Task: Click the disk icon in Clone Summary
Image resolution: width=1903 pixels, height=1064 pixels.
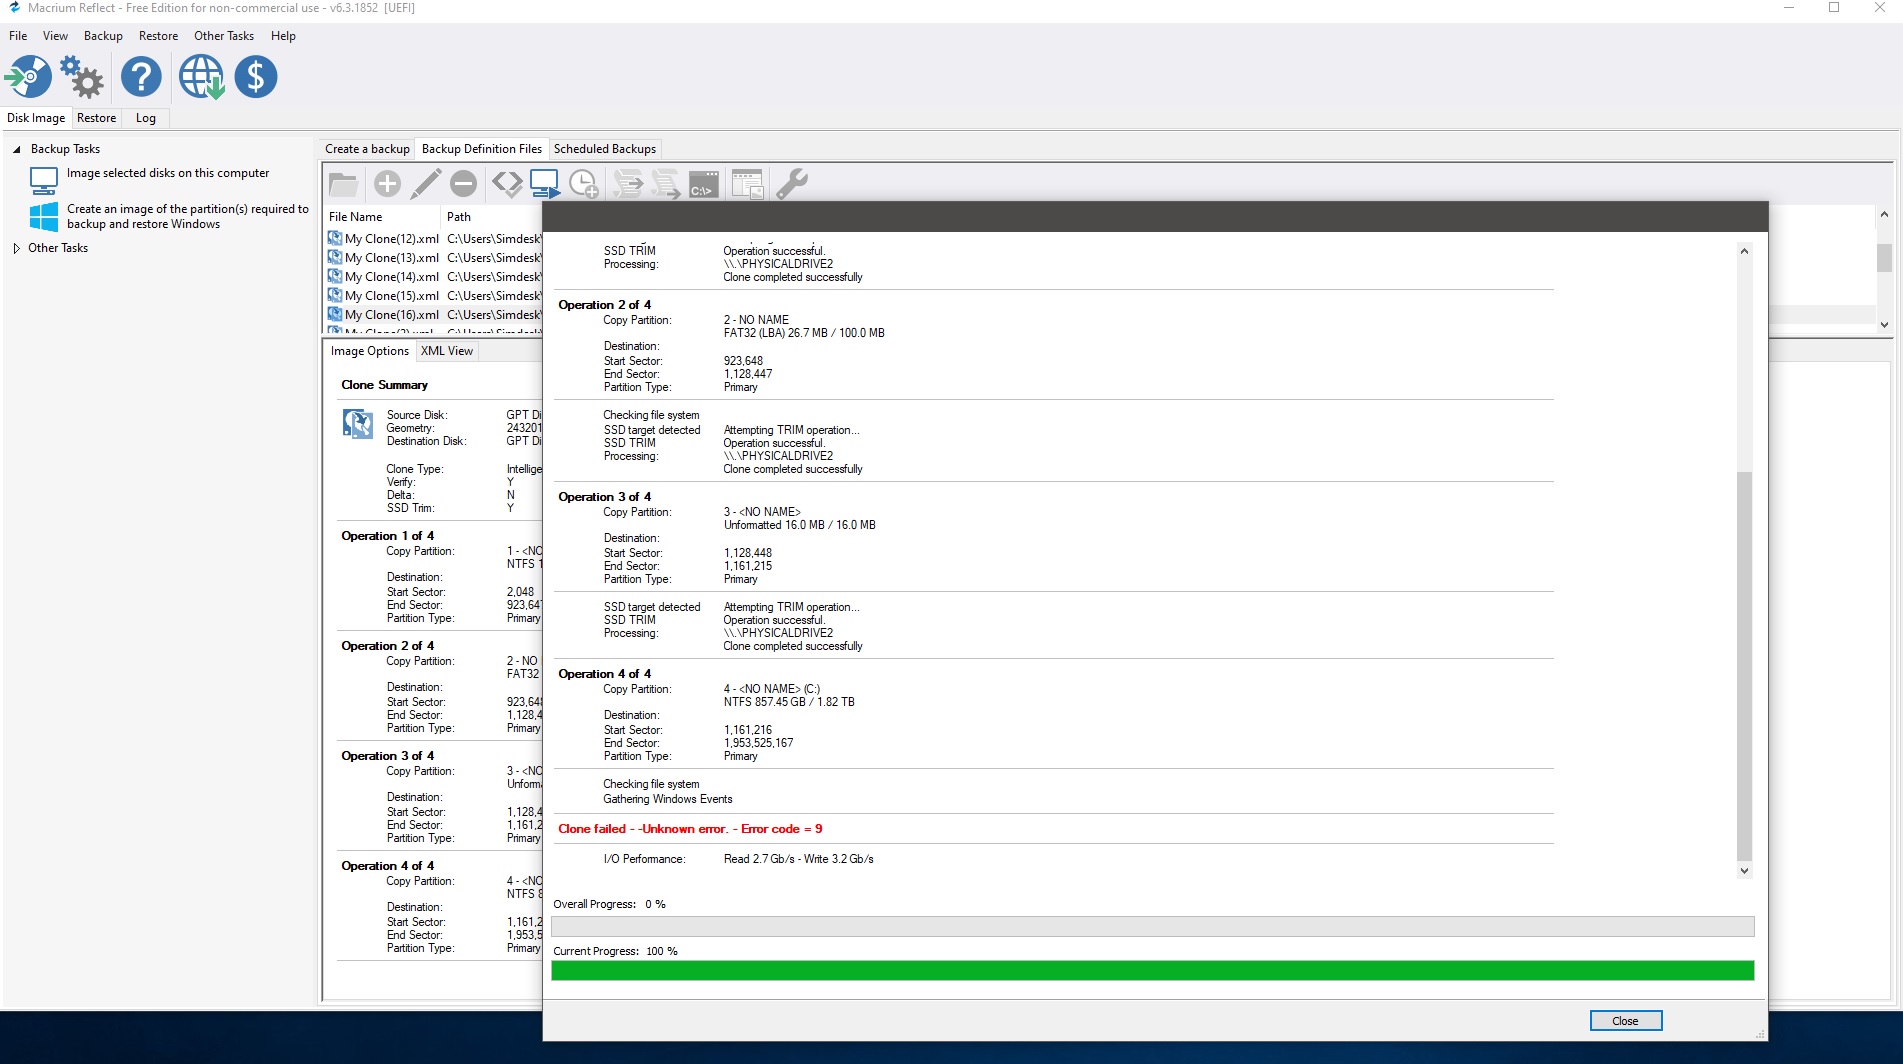Action: click(x=358, y=424)
